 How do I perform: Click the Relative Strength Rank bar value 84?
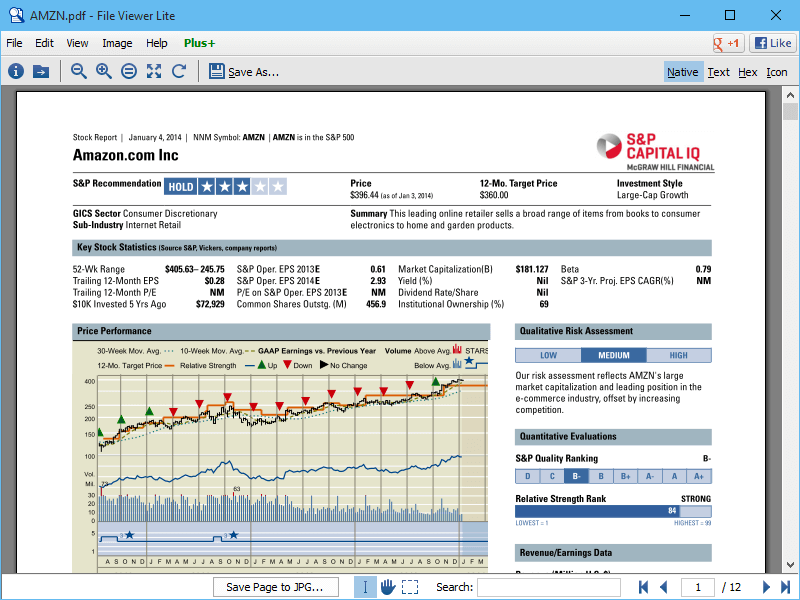pyautogui.click(x=672, y=511)
